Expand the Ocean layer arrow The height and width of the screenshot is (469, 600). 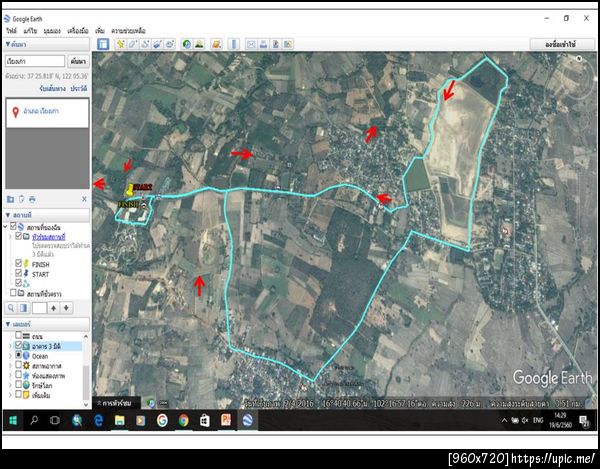click(10, 356)
